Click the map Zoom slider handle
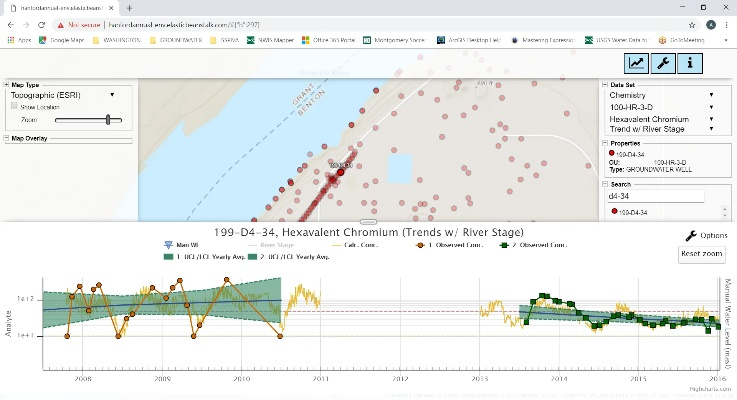The width and height of the screenshot is (737, 400). coord(108,119)
